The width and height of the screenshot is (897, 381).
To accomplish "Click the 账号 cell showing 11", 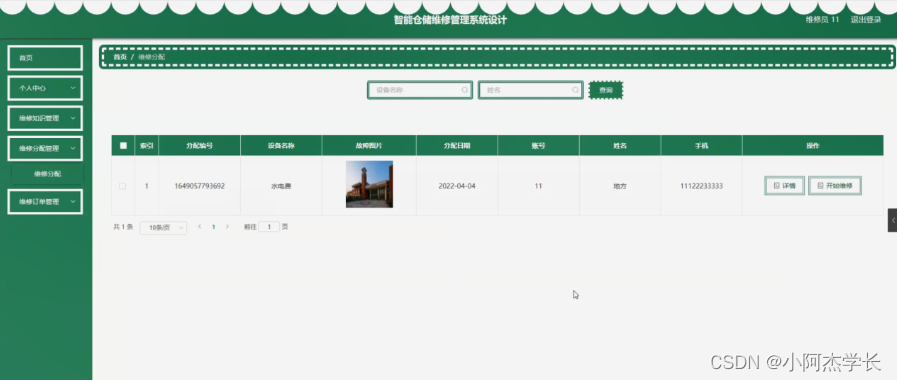I will point(538,186).
